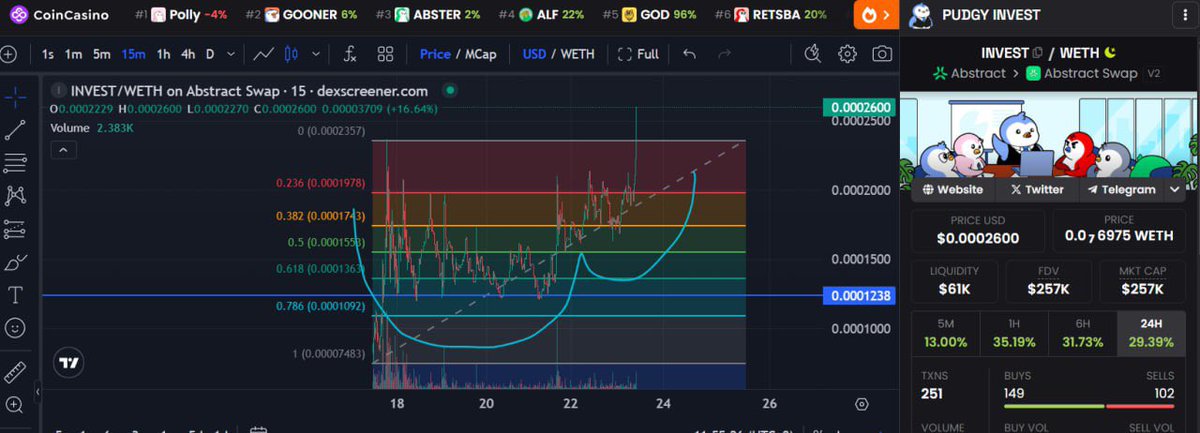1200x433 pixels.
Task: Open the Twitter link
Action: 1036,189
